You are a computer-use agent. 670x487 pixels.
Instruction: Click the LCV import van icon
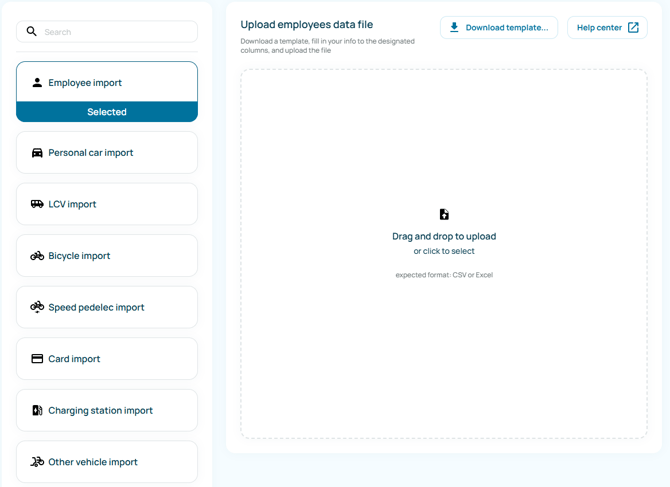tap(37, 204)
